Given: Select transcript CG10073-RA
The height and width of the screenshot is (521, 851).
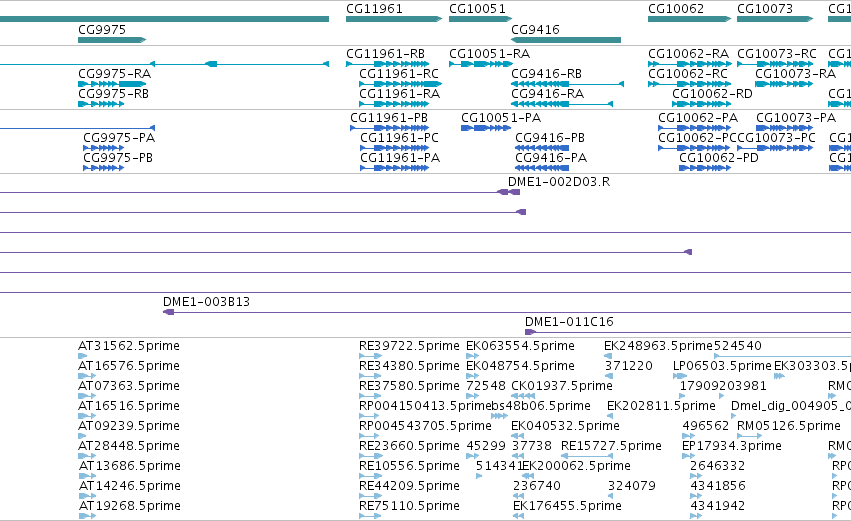Looking at the screenshot, I should pyautogui.click(x=784, y=84).
